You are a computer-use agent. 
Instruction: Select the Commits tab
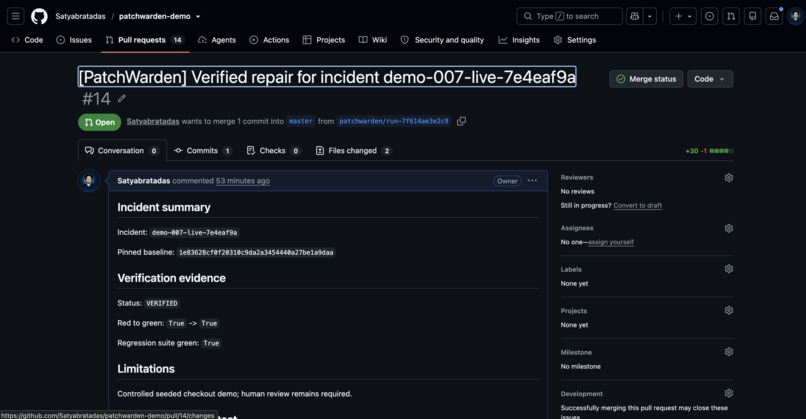203,151
